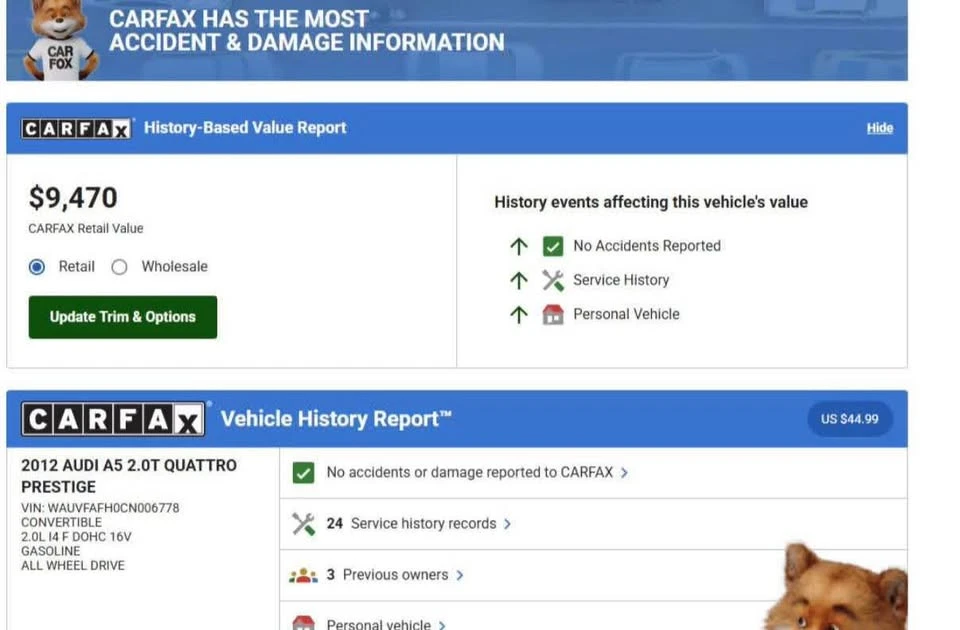Click the fox image at the bottom right
The height and width of the screenshot is (630, 960).
pos(836,587)
